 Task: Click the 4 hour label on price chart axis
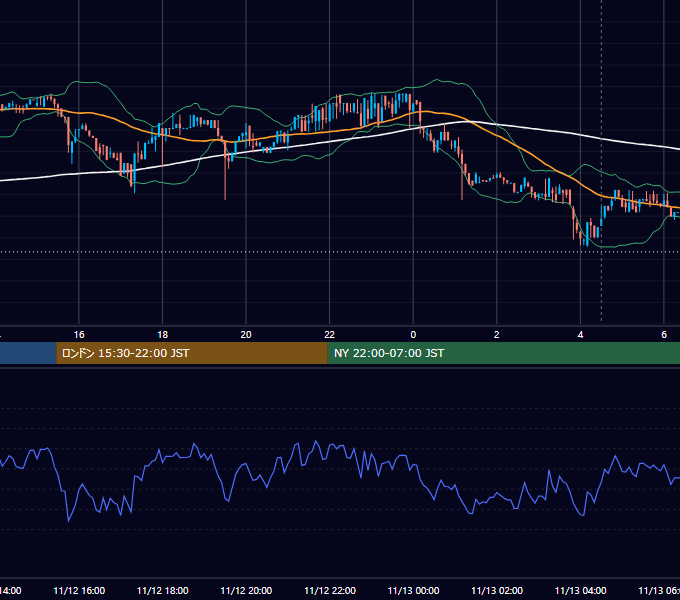pyautogui.click(x=580, y=335)
